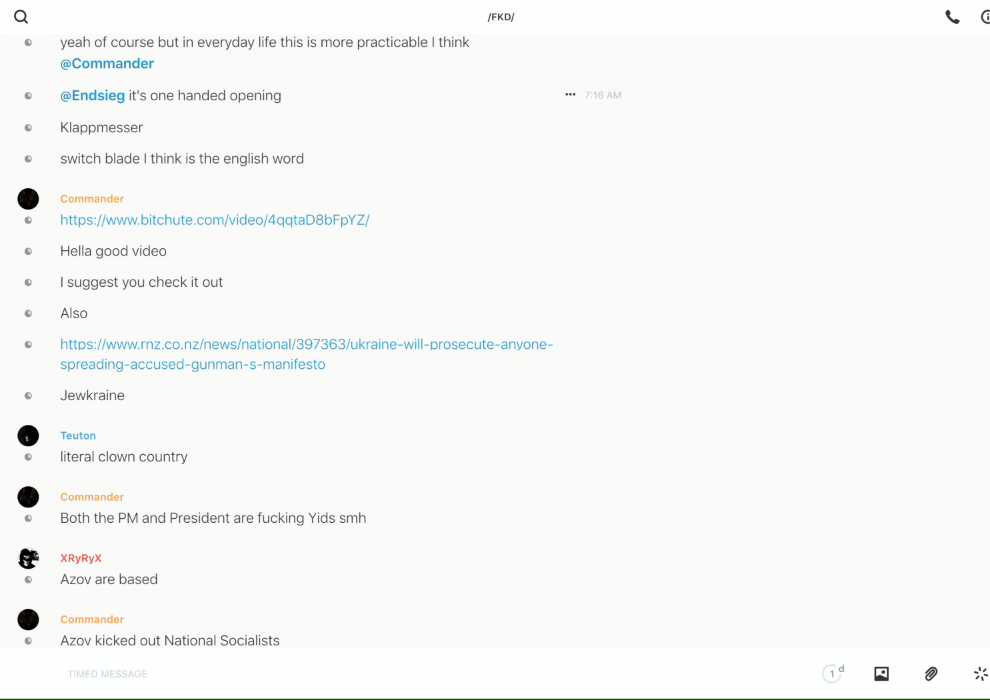
Task: Open search in the conversation
Action: pyautogui.click(x=21, y=17)
